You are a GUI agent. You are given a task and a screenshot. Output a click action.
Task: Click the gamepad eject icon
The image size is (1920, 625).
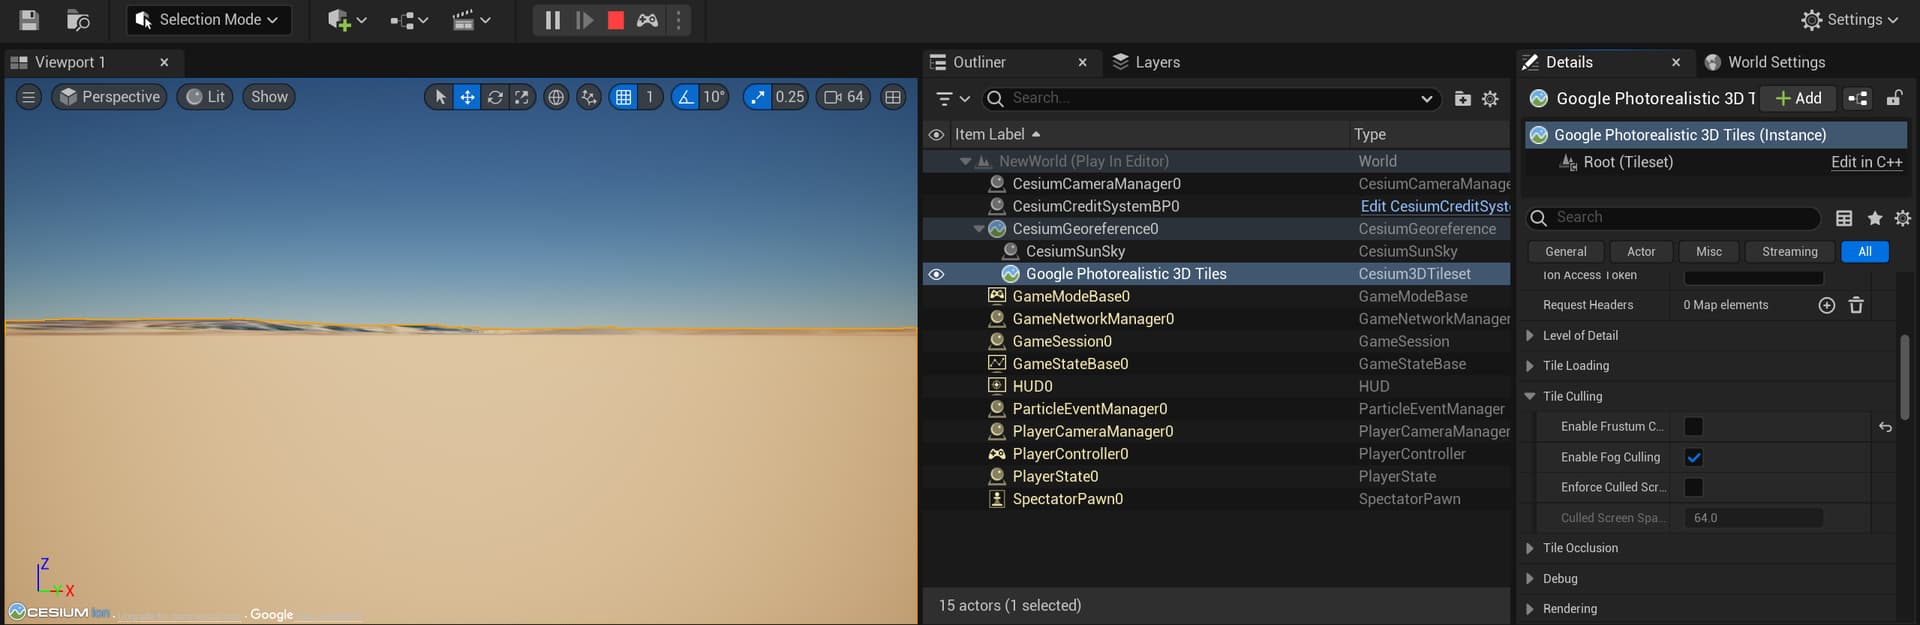pyautogui.click(x=648, y=19)
